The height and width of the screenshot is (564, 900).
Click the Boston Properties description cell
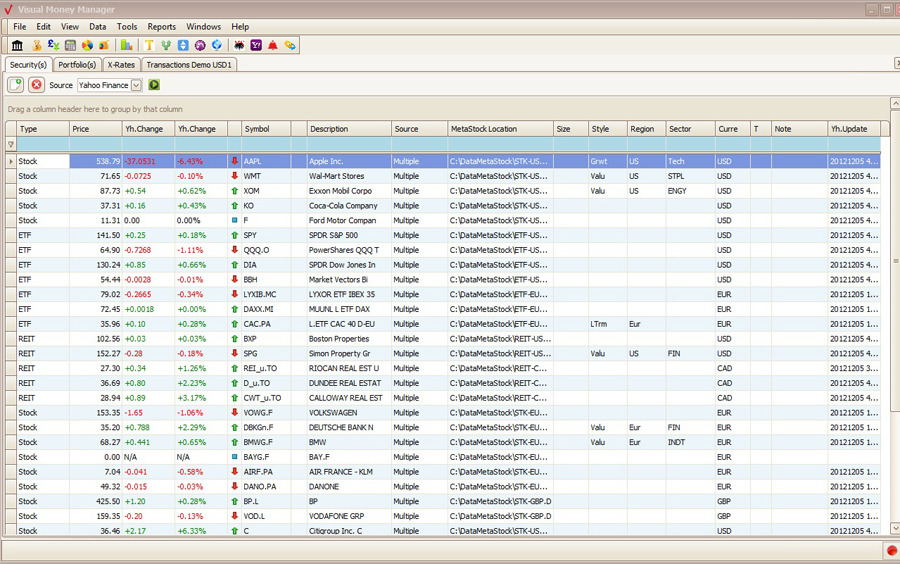coord(349,339)
